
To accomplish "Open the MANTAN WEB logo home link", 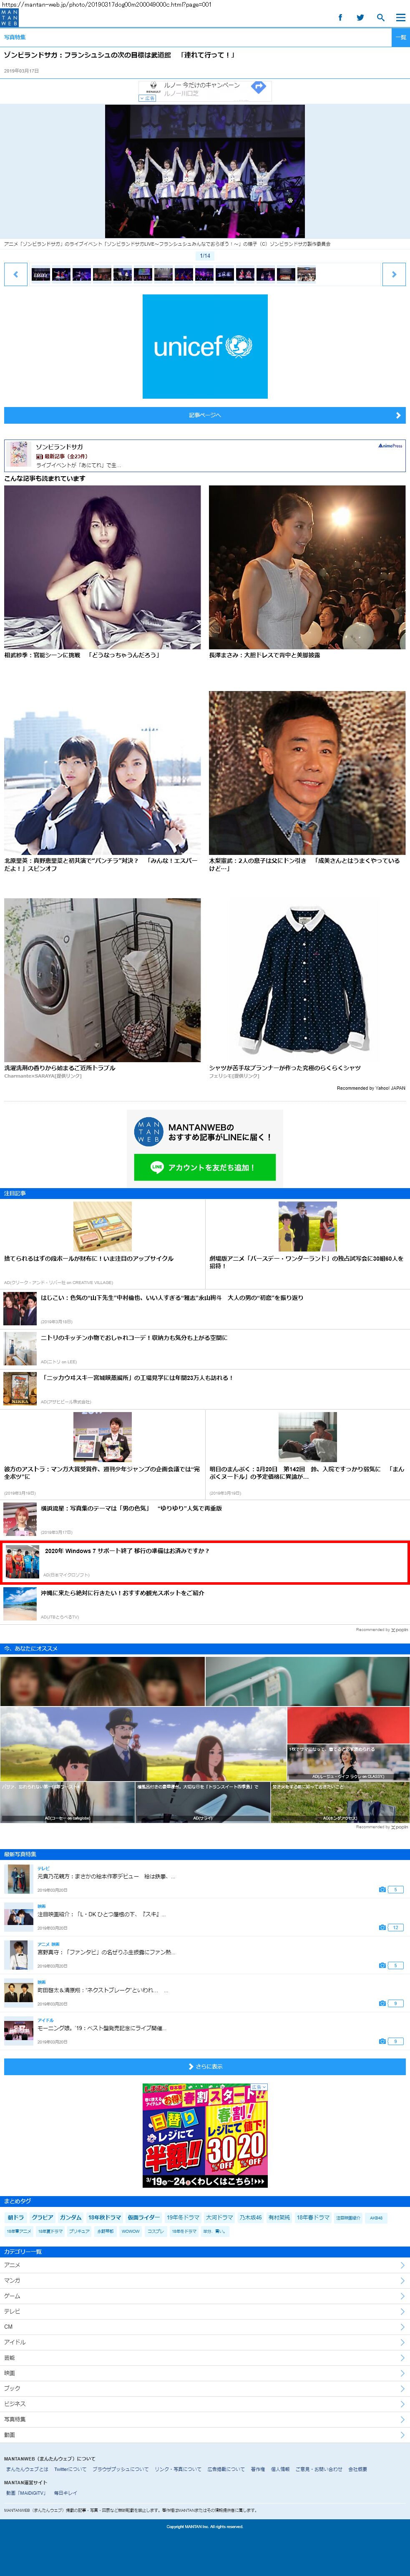I will click(9, 17).
